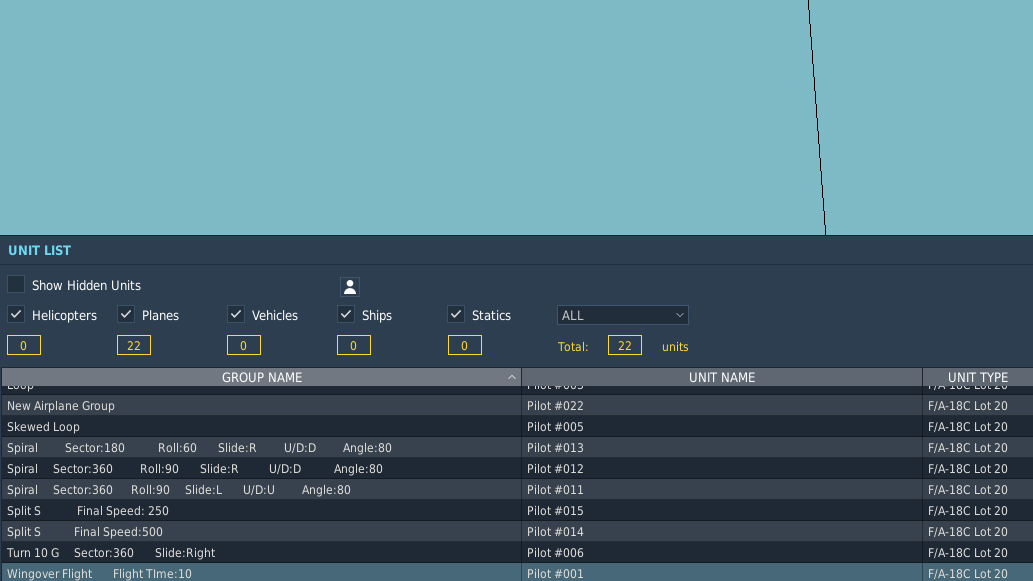
Task: Click the Total units count field
Action: [x=624, y=345]
